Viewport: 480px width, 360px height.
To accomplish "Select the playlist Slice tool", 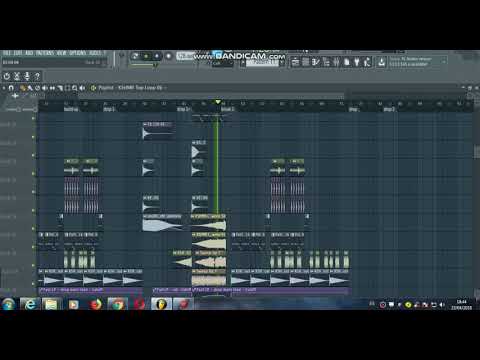I will coord(60,88).
